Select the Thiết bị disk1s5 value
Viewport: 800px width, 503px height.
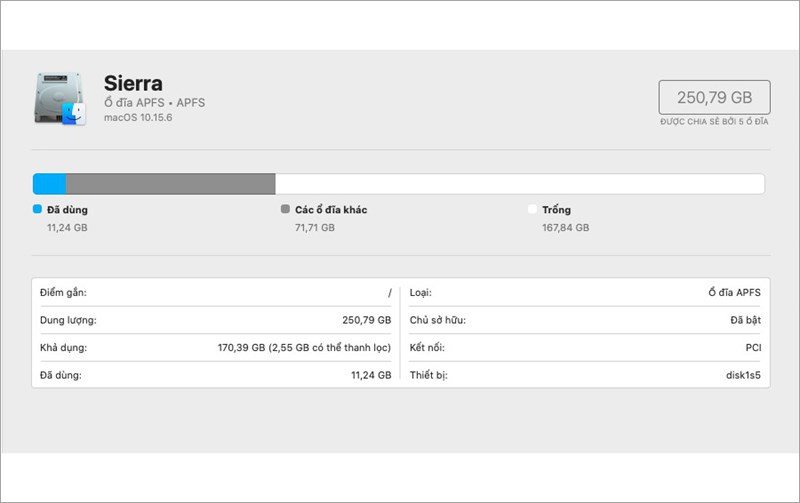point(742,375)
